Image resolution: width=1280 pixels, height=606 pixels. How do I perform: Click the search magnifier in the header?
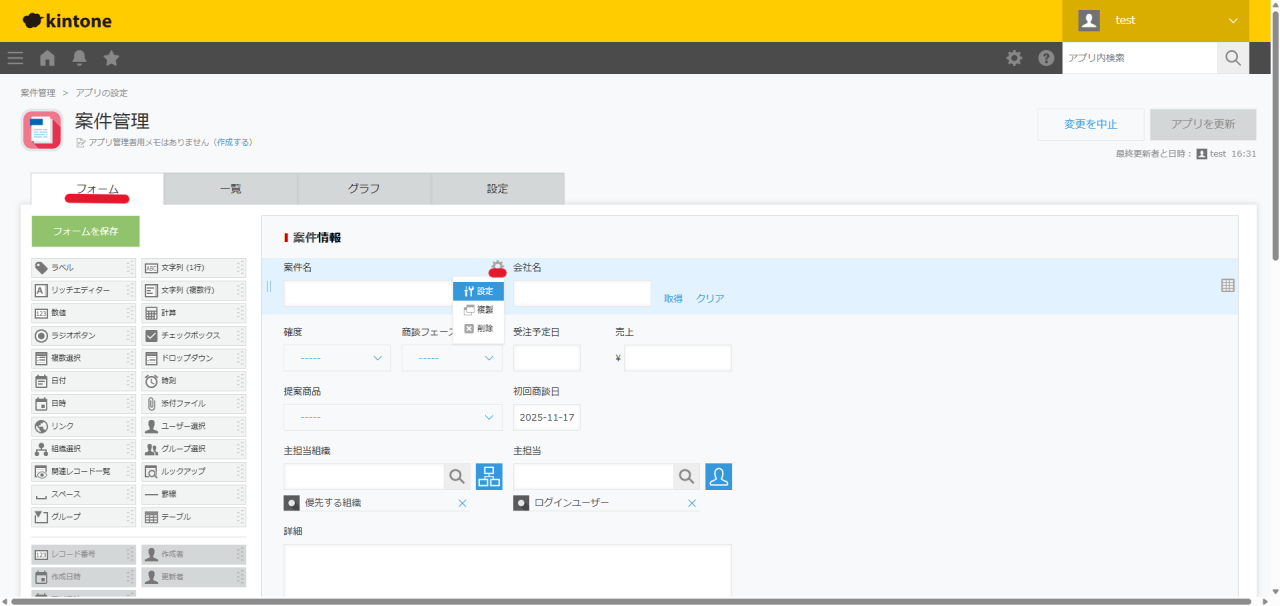[x=1233, y=58]
